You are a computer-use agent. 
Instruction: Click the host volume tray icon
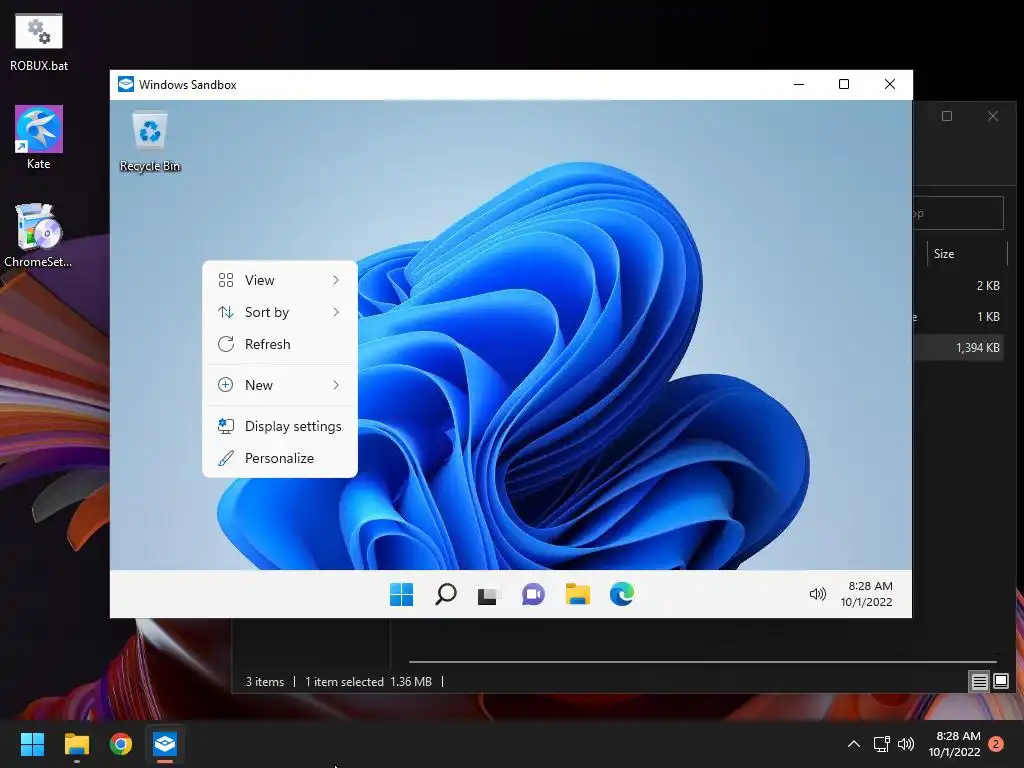(906, 744)
